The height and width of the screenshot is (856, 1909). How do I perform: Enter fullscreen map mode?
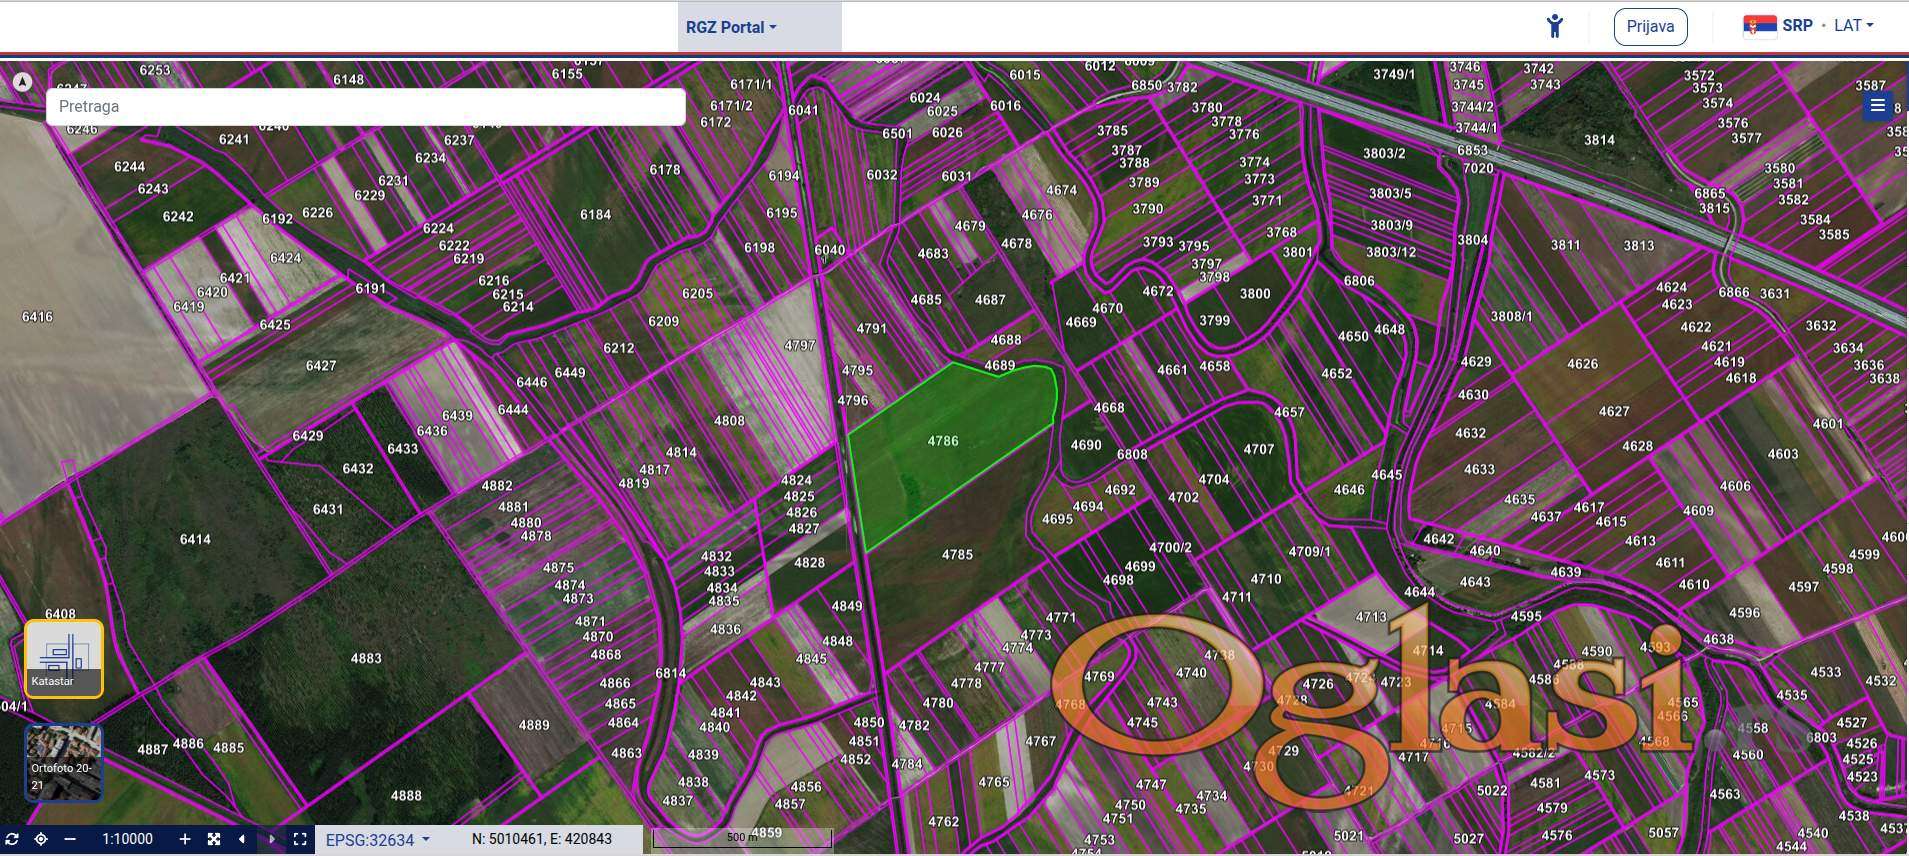point(300,839)
